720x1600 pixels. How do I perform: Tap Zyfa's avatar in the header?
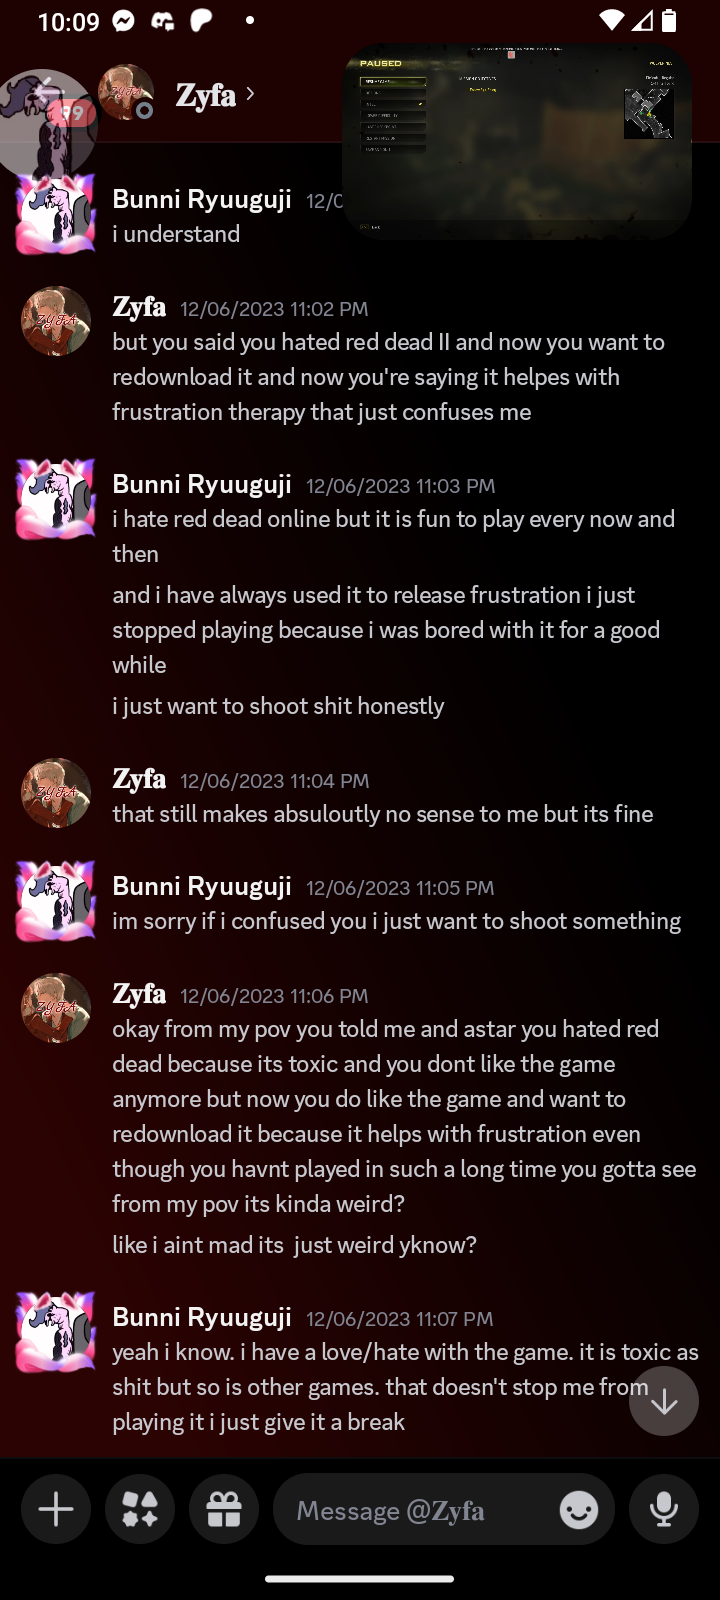(126, 92)
